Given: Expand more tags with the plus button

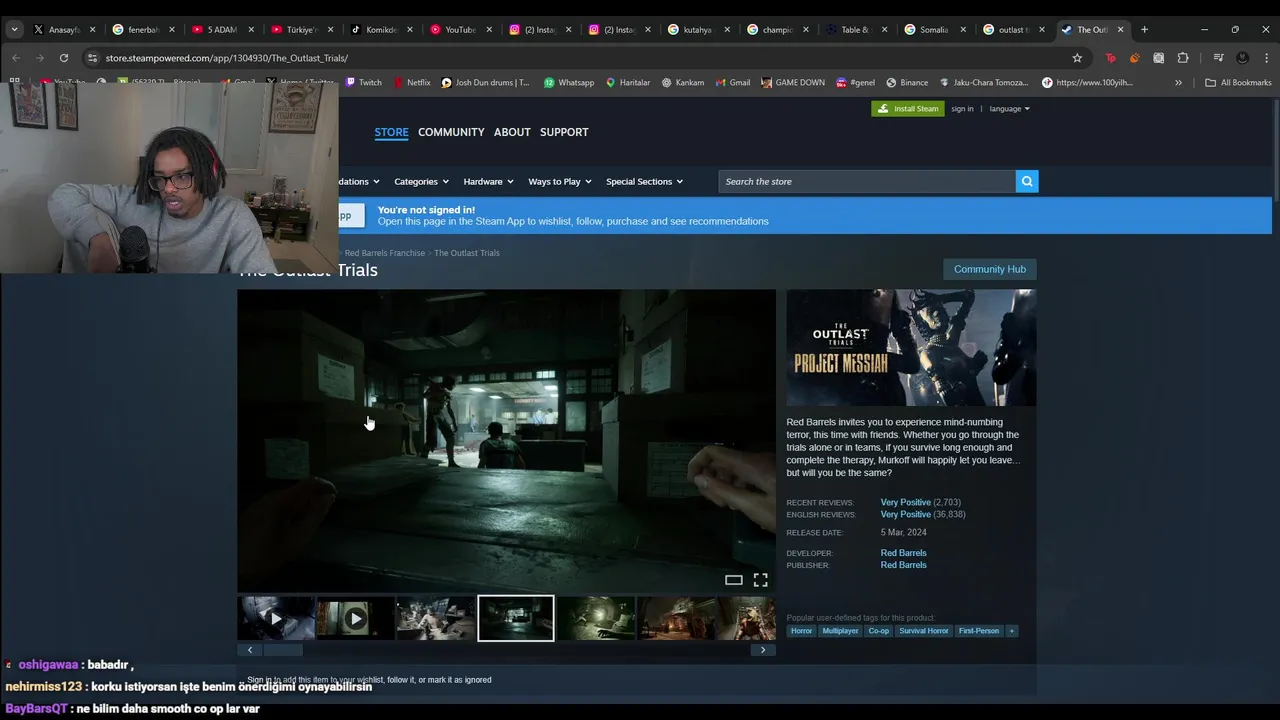Looking at the screenshot, I should (x=1011, y=631).
